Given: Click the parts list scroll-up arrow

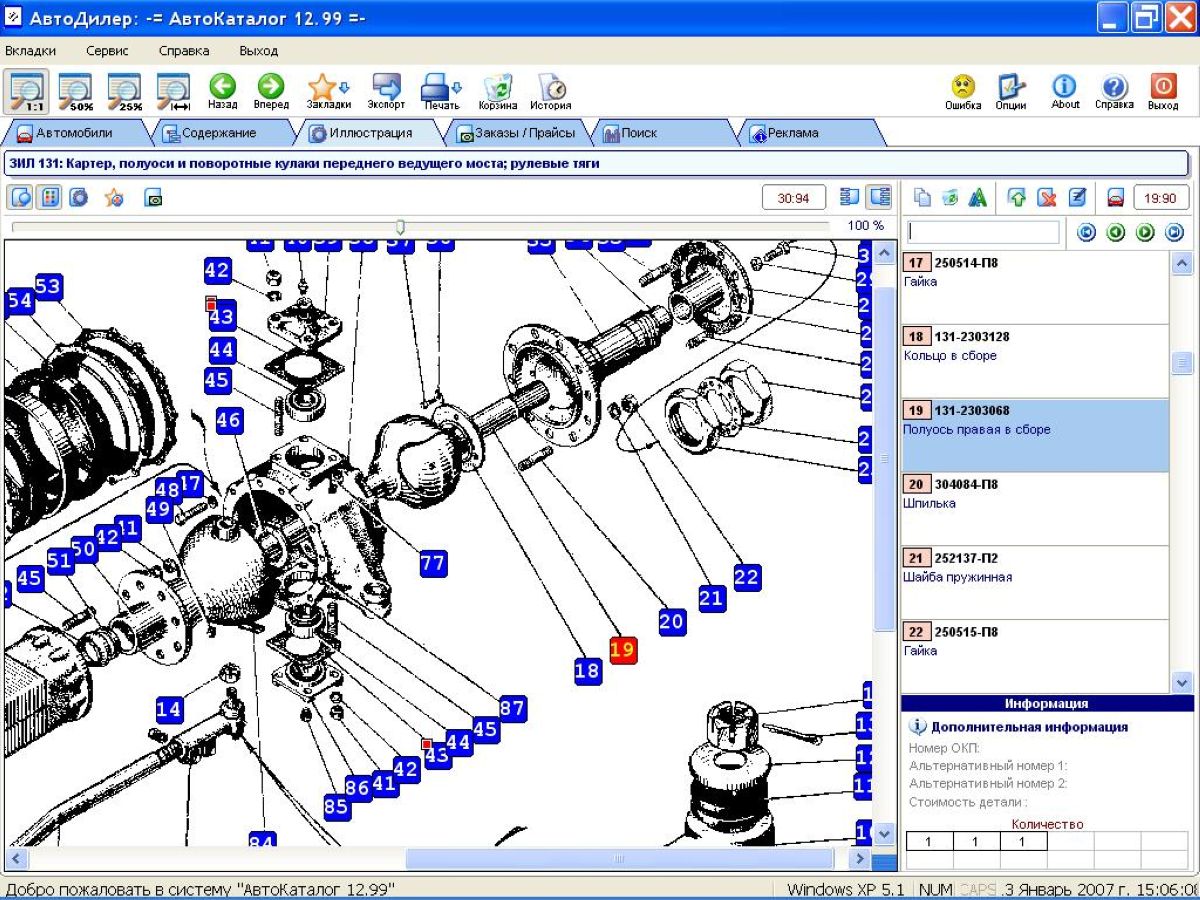Looking at the screenshot, I should [1182, 263].
